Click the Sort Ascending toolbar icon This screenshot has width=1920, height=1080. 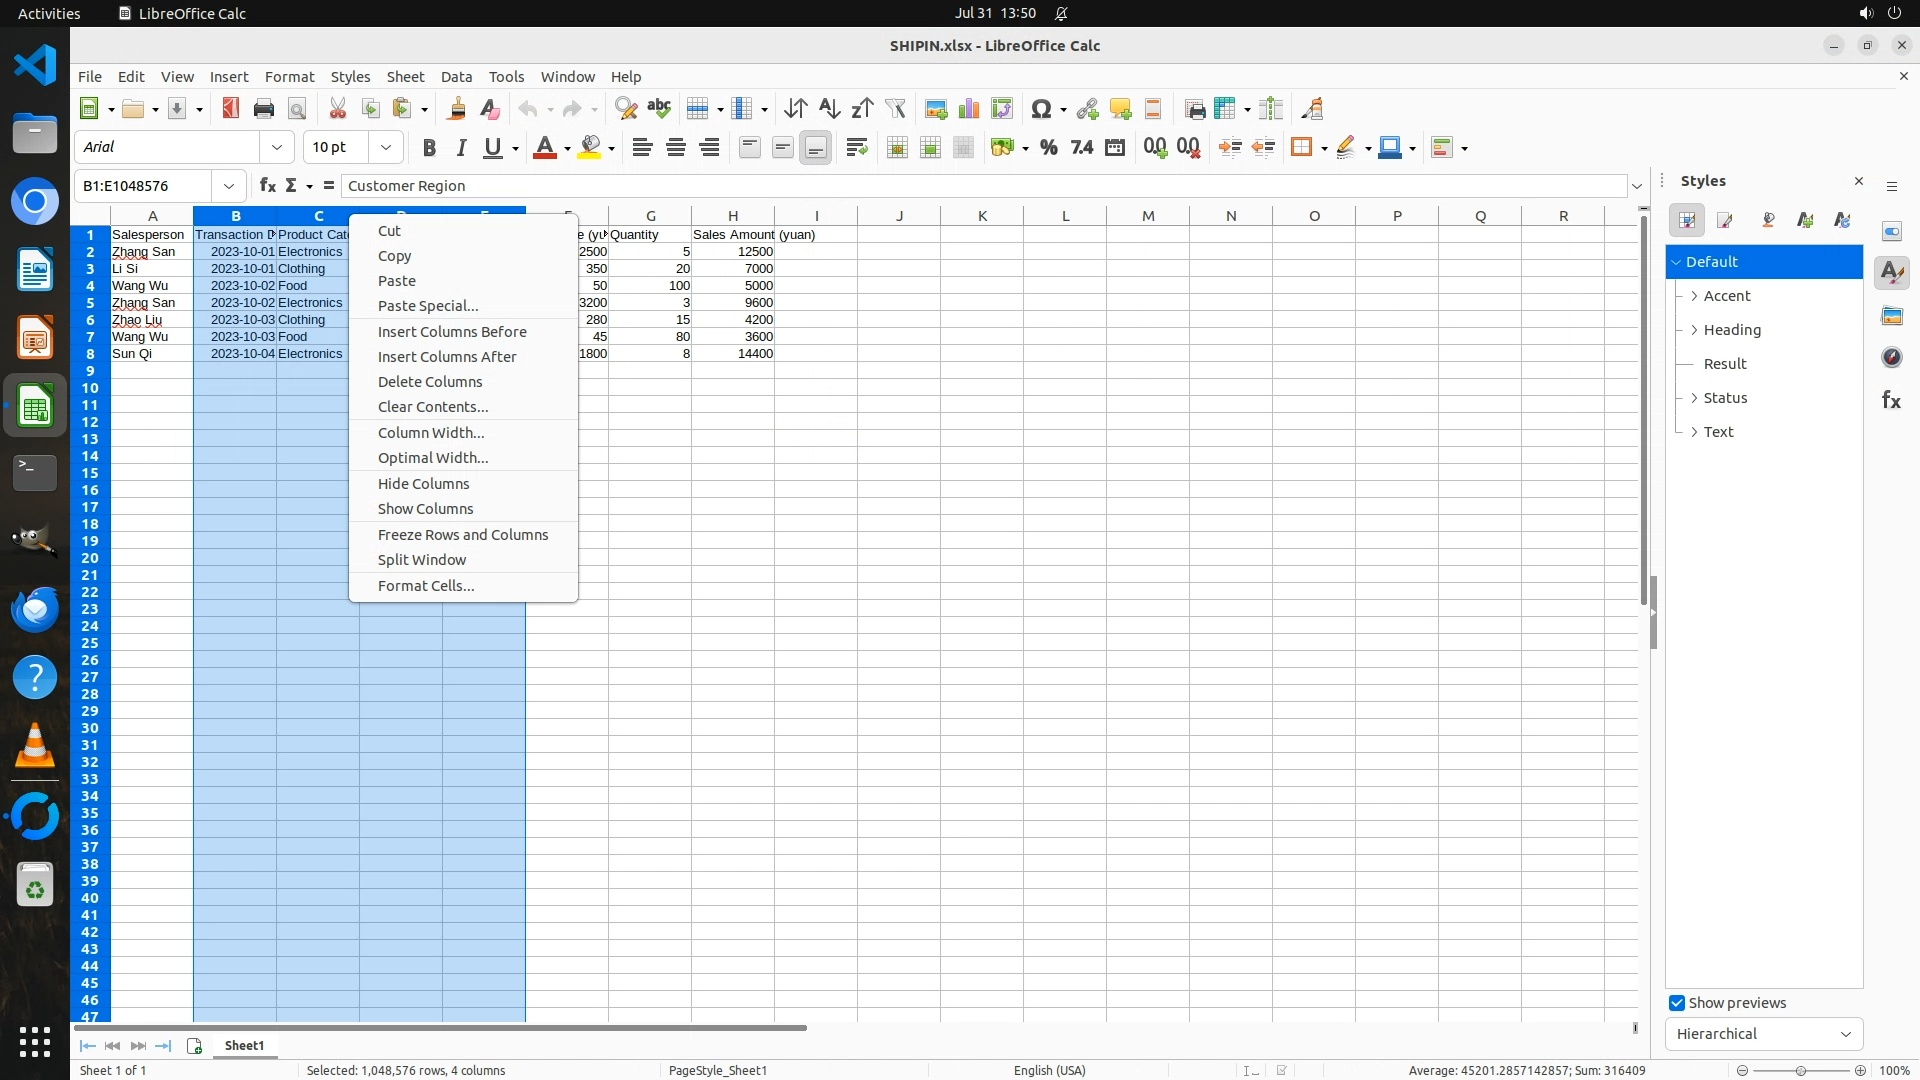828,109
